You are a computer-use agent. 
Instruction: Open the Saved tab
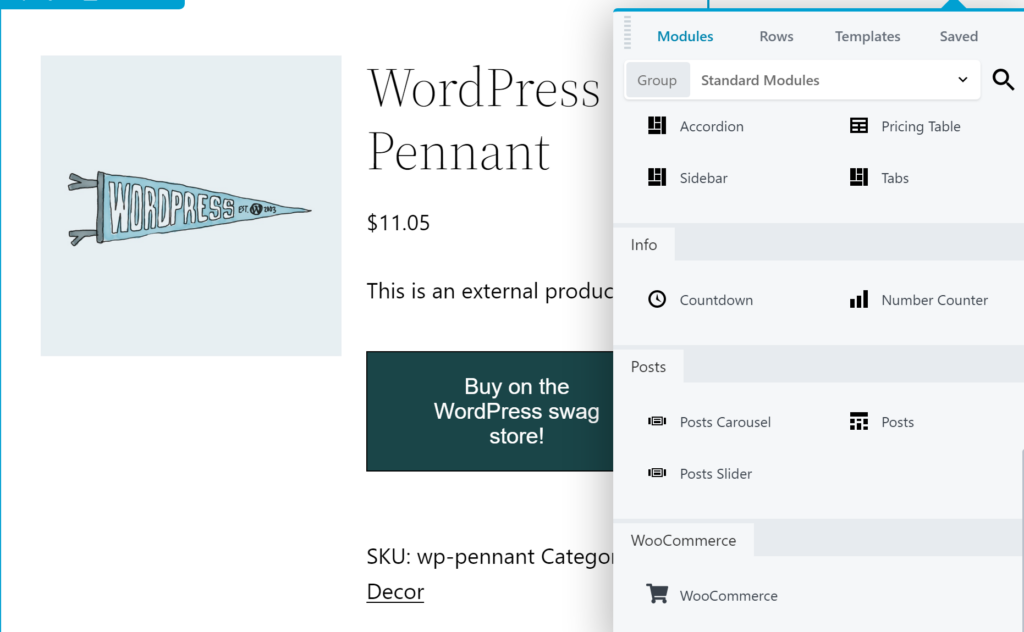[958, 36]
